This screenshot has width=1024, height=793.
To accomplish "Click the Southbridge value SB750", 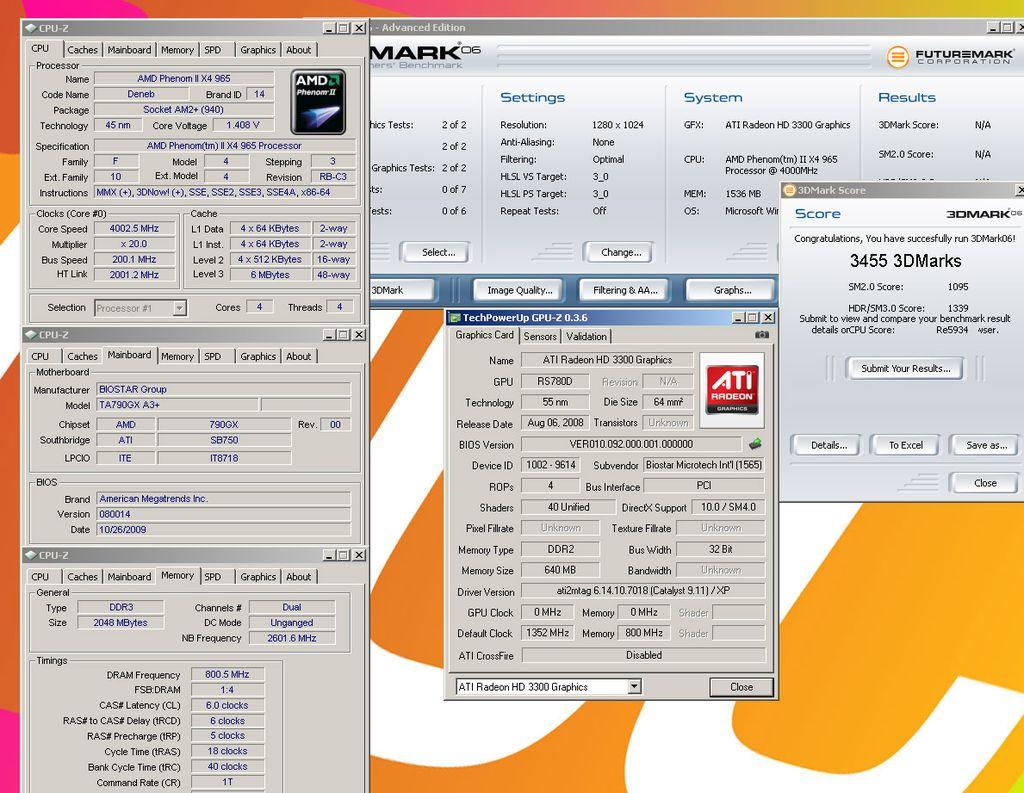I will tap(224, 440).
